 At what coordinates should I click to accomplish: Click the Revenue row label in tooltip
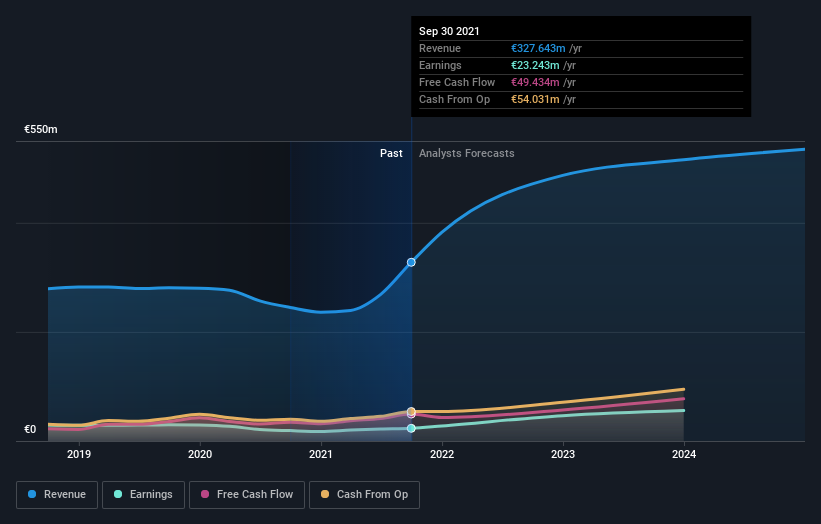click(440, 48)
